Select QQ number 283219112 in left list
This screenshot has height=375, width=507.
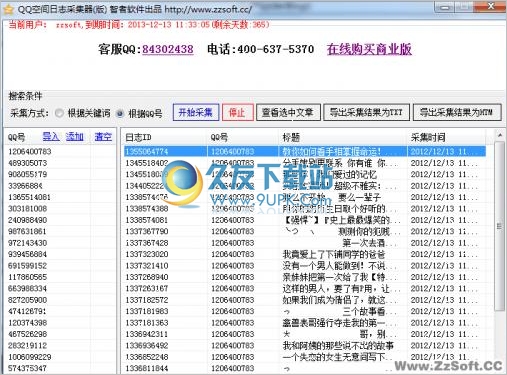(x=28, y=346)
